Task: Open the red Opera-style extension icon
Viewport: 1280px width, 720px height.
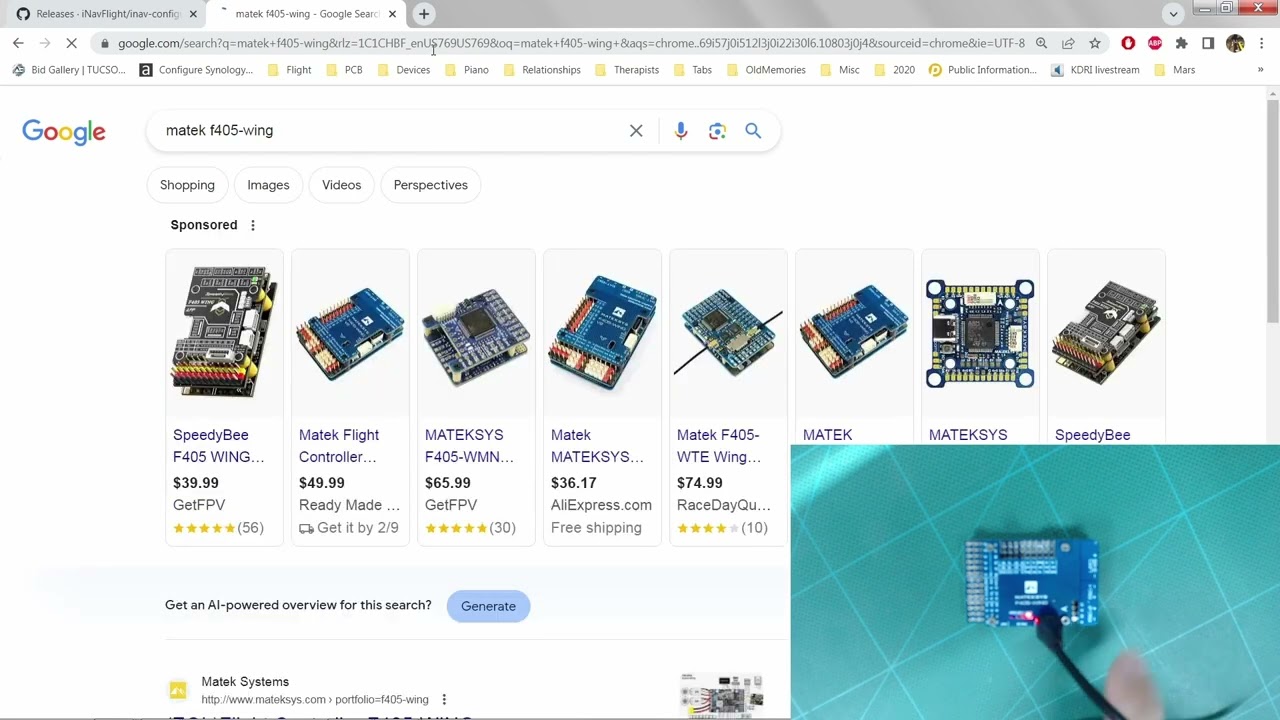Action: pos(1128,43)
